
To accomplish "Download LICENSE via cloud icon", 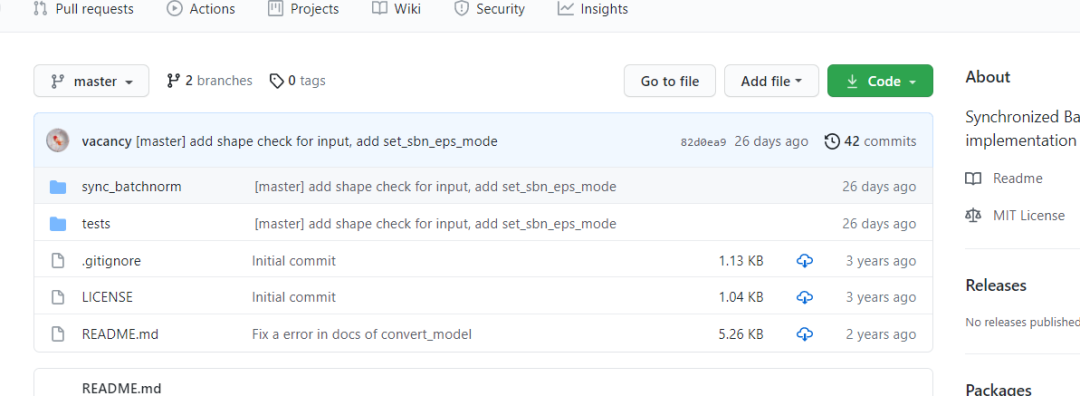I will point(804,298).
